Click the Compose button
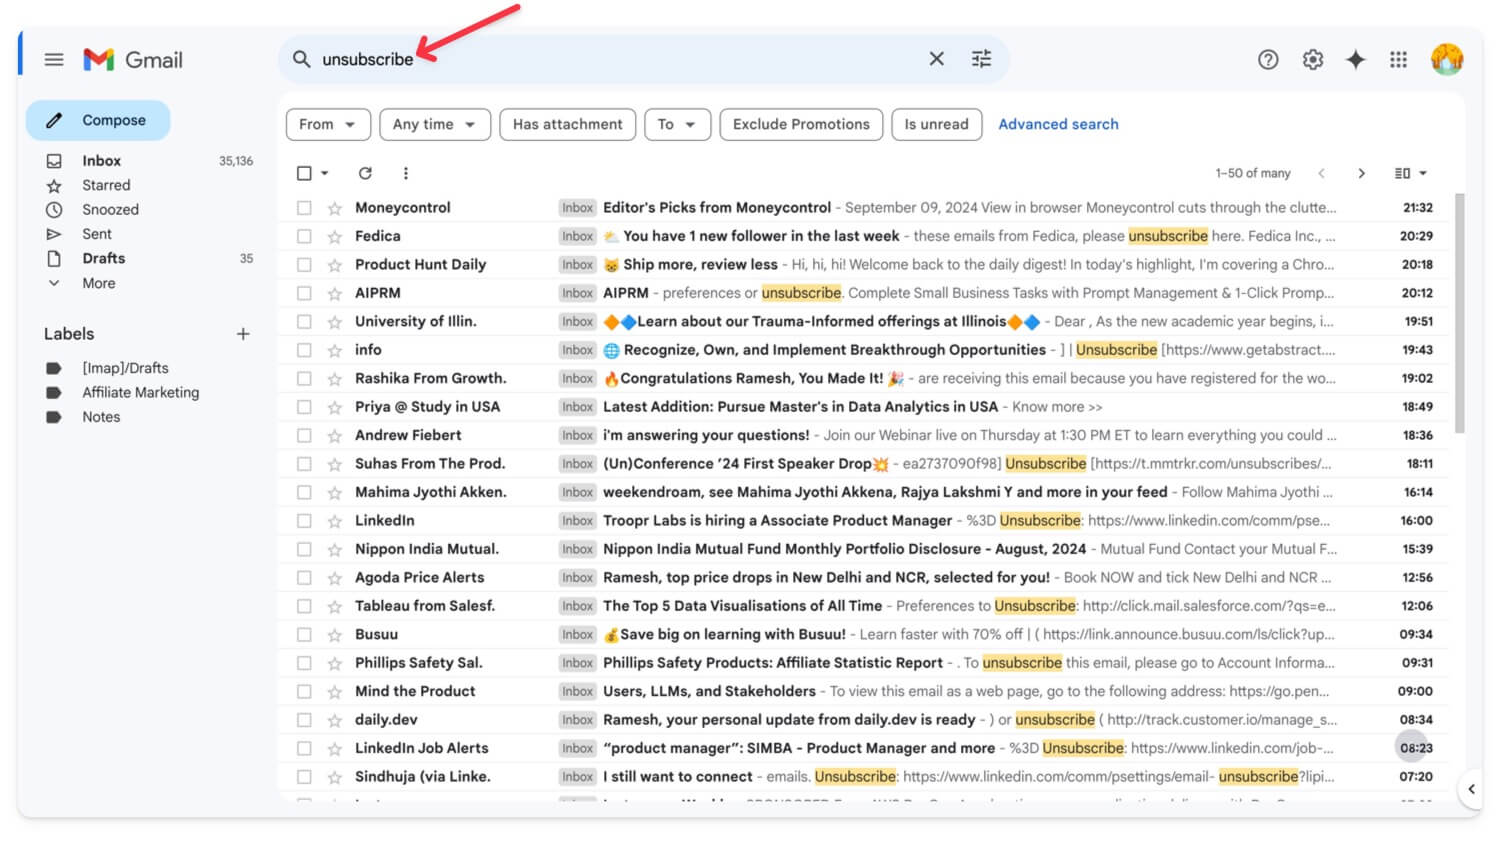 98,120
